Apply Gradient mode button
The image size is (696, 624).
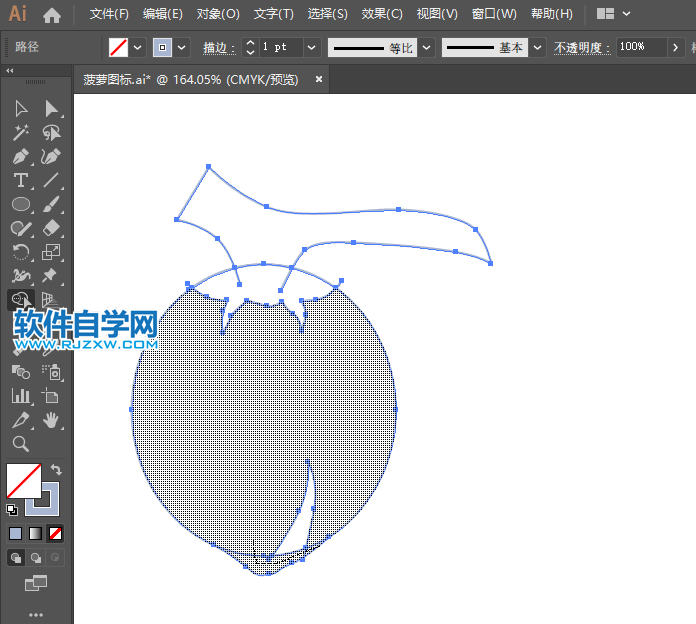[x=36, y=533]
